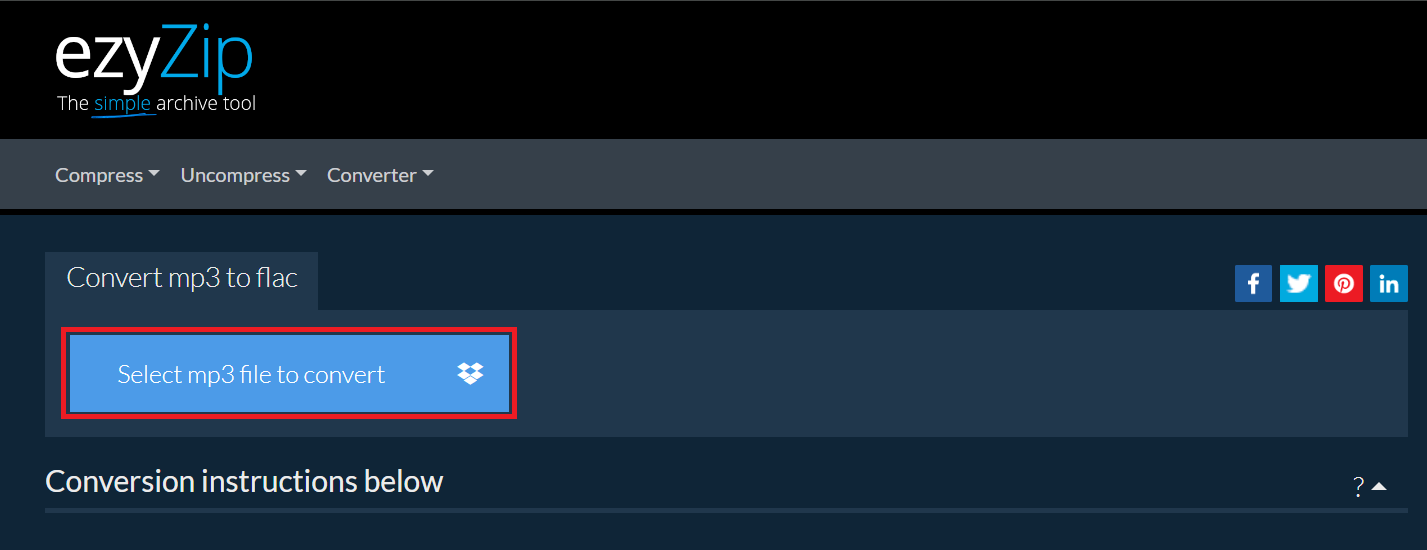
Task: Share page via Facebook icon
Action: pos(1253,283)
